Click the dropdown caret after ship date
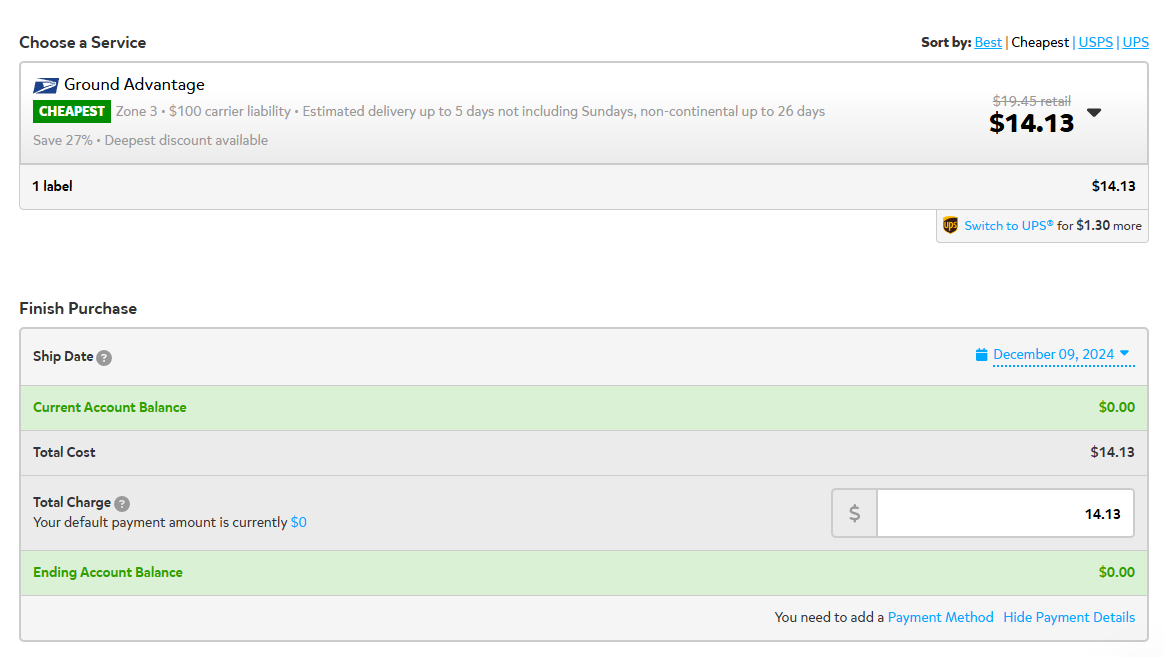Screen dimensions: 1164x657 [1125, 353]
